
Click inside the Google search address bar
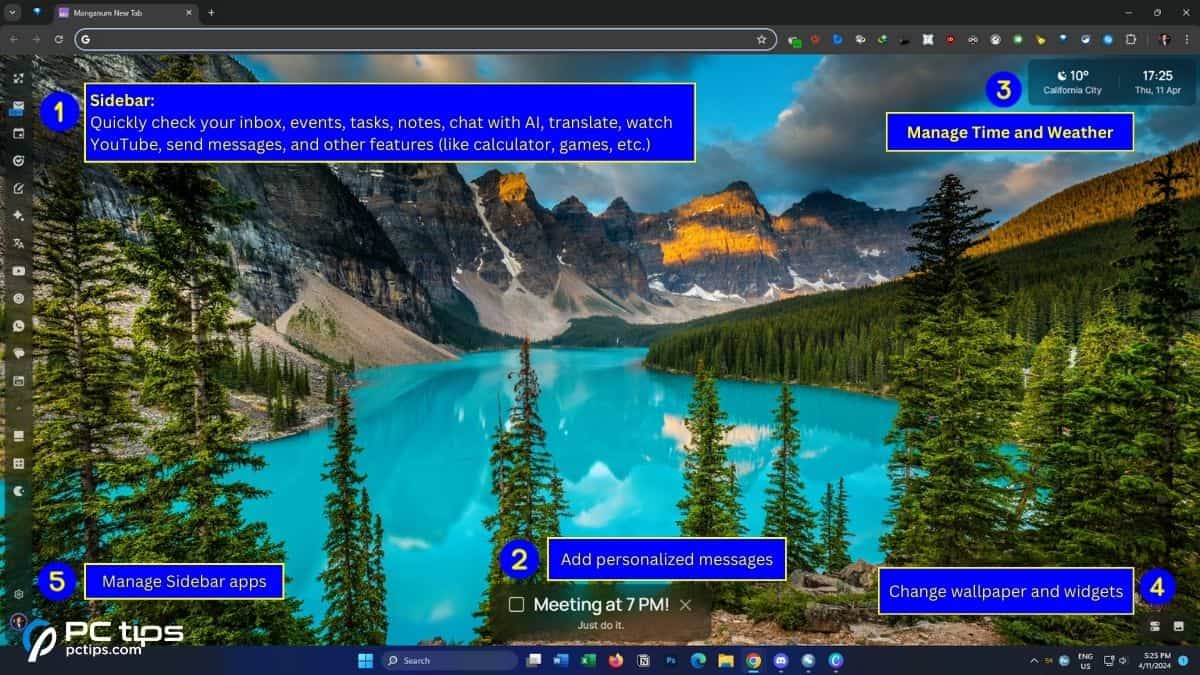pos(400,39)
